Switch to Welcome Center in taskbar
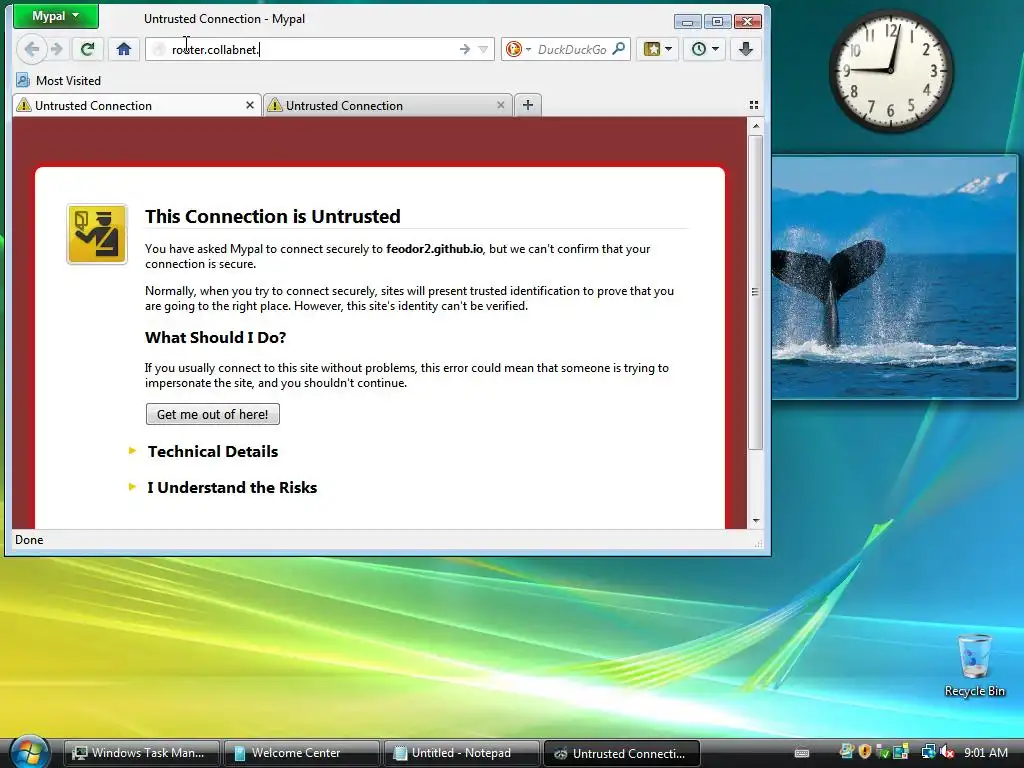 (301, 753)
